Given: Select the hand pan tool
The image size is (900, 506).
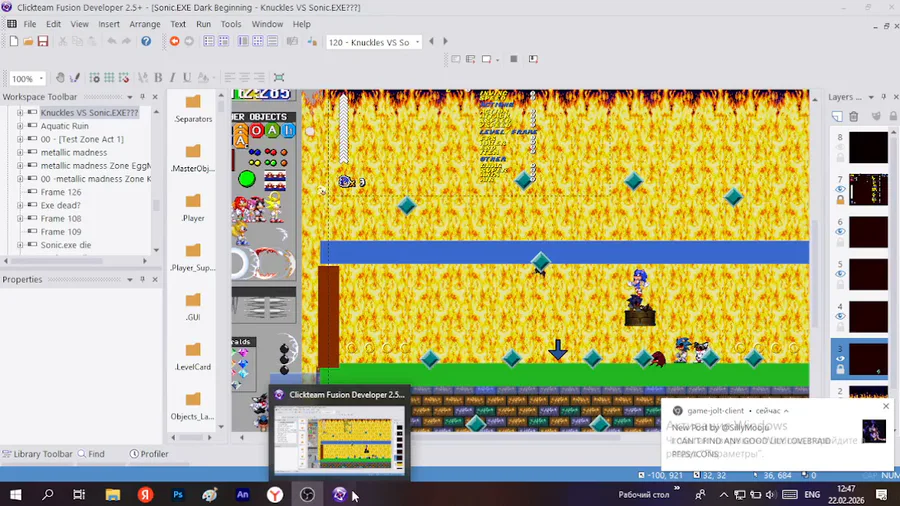Looking at the screenshot, I should tap(60, 77).
